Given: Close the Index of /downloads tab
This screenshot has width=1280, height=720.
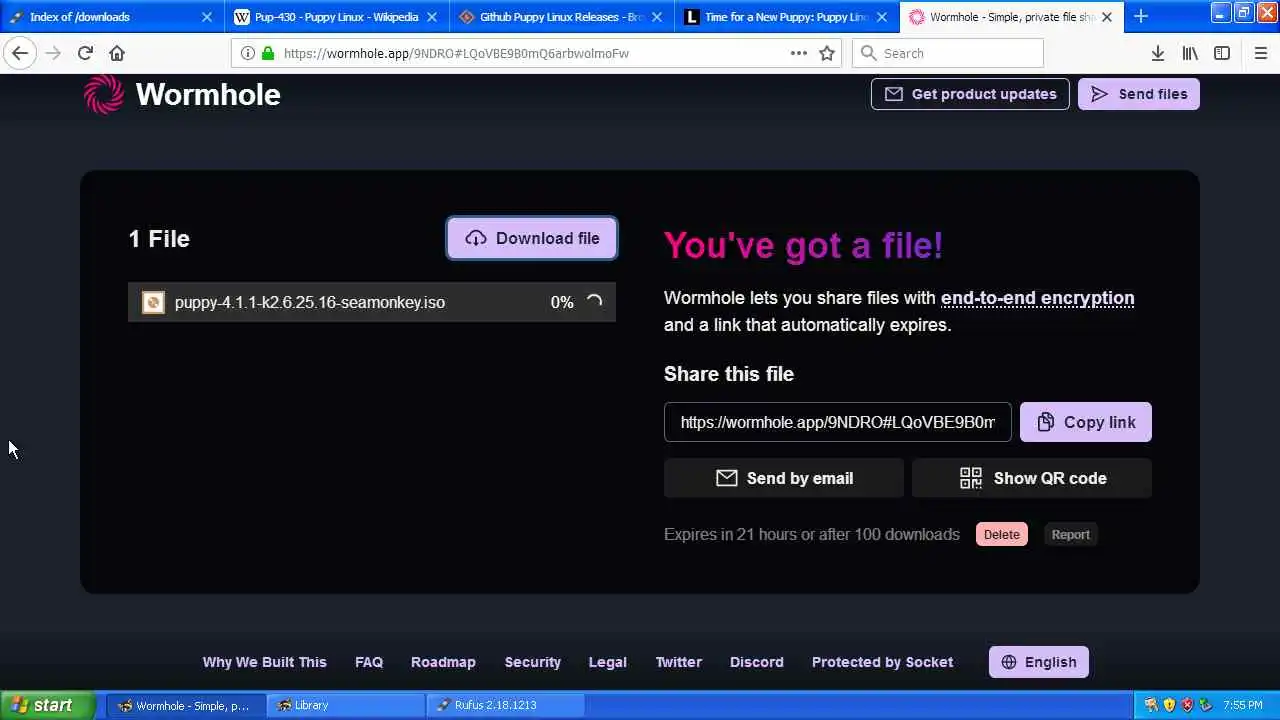Looking at the screenshot, I should point(207,17).
